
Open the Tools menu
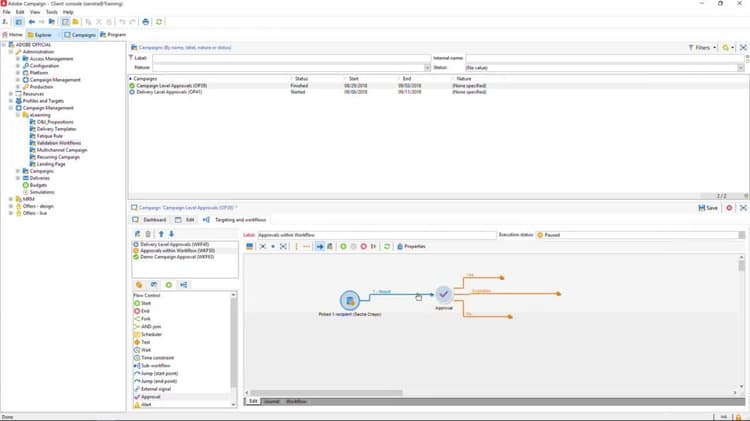pyautogui.click(x=52, y=12)
